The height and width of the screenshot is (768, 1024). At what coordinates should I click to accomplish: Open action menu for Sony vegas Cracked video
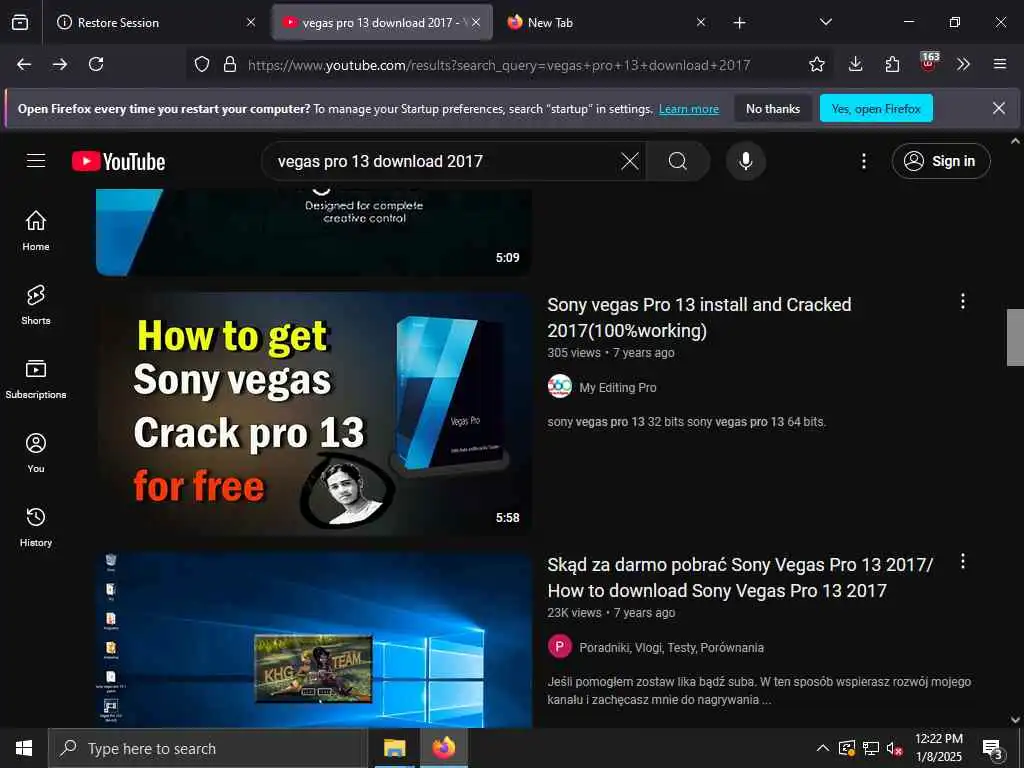pyautogui.click(x=963, y=301)
